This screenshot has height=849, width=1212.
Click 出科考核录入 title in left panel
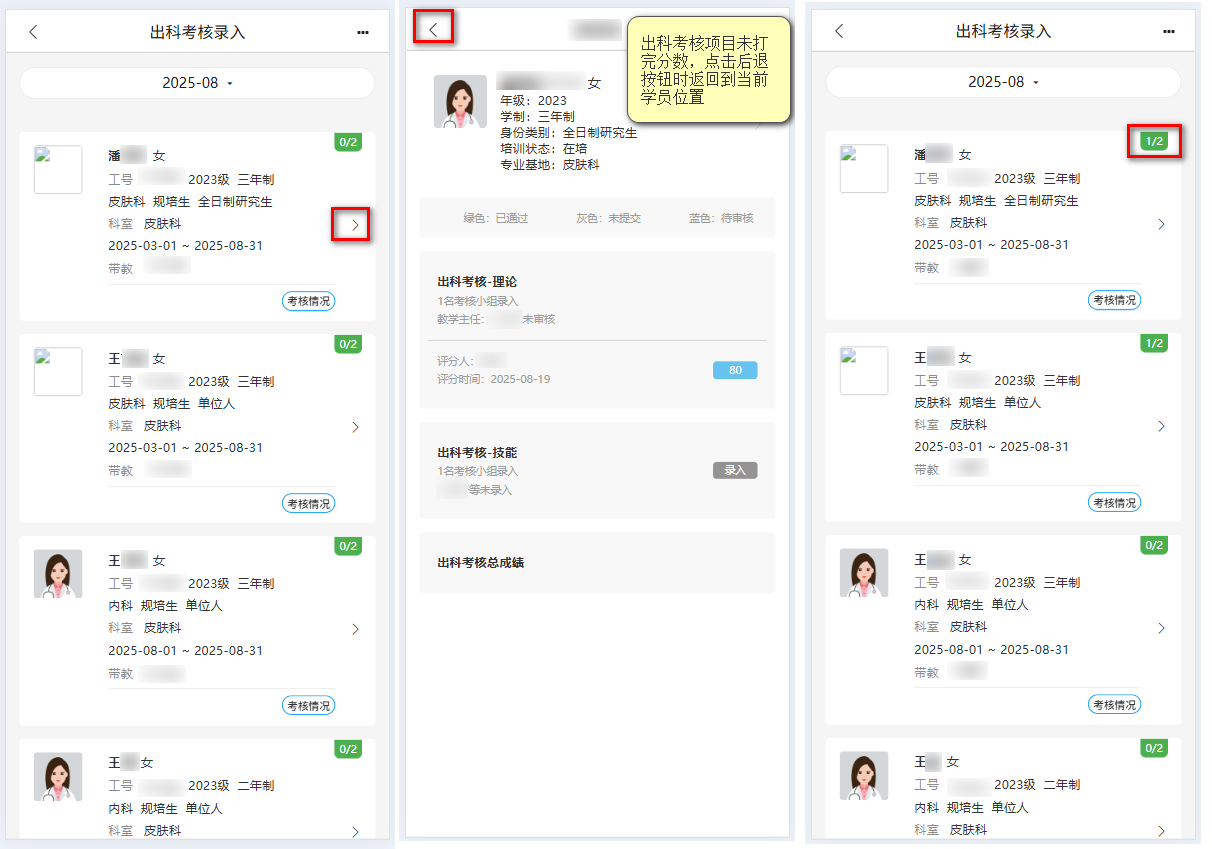pos(198,32)
